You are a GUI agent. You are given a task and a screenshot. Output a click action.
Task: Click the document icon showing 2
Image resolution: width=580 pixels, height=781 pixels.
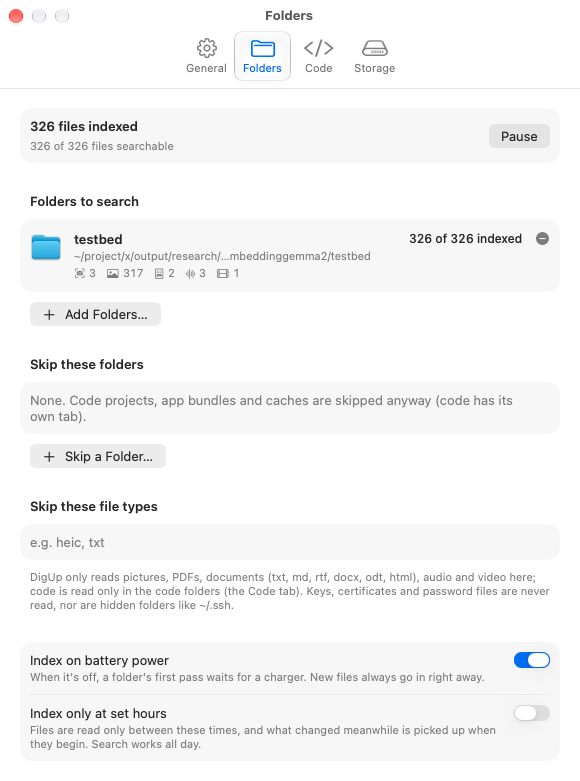[159, 273]
